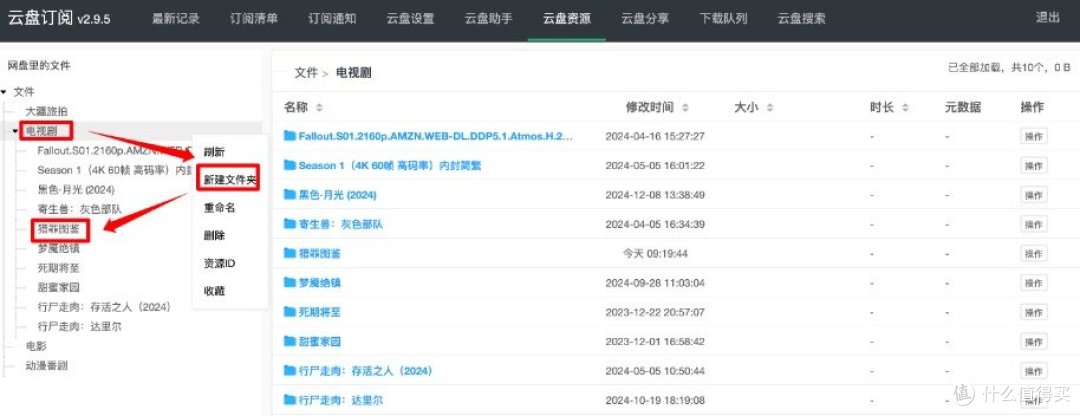This screenshot has height=416, width=1080.
Task: Select 甜蜜家园 in the file tree
Action: point(59,287)
